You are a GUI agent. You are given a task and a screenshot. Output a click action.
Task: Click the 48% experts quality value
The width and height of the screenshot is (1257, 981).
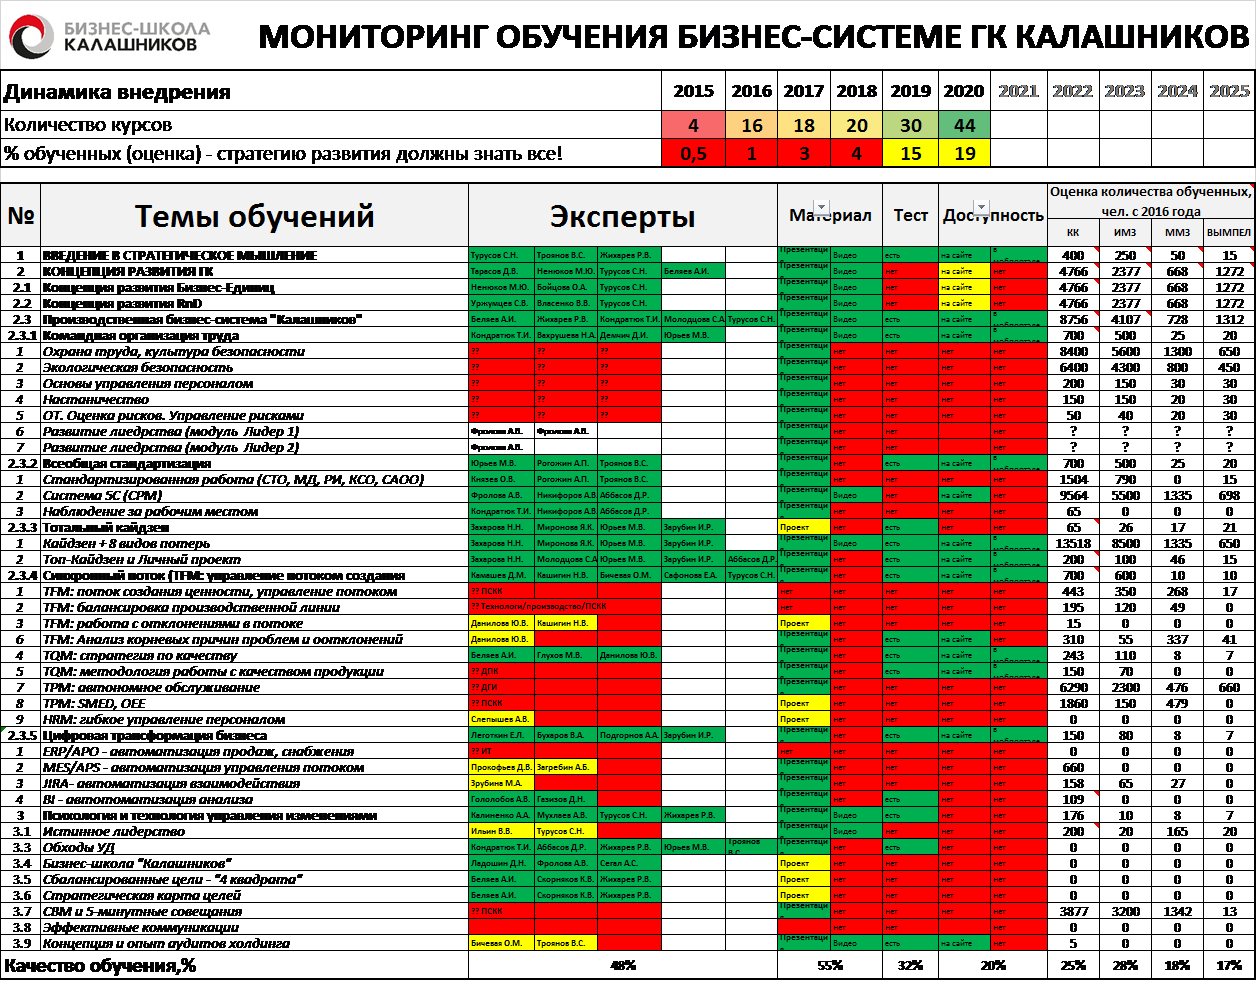tap(623, 965)
